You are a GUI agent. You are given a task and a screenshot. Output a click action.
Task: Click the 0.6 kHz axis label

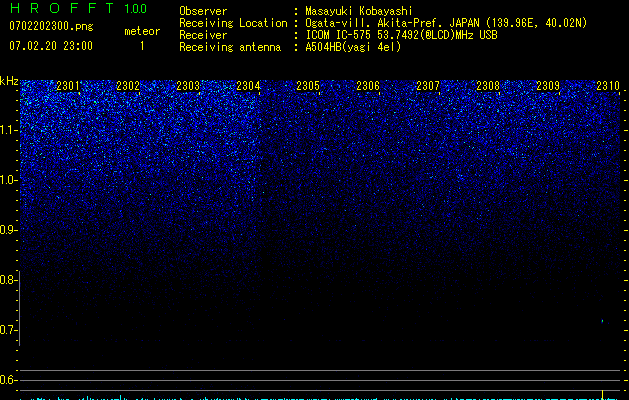[8, 380]
